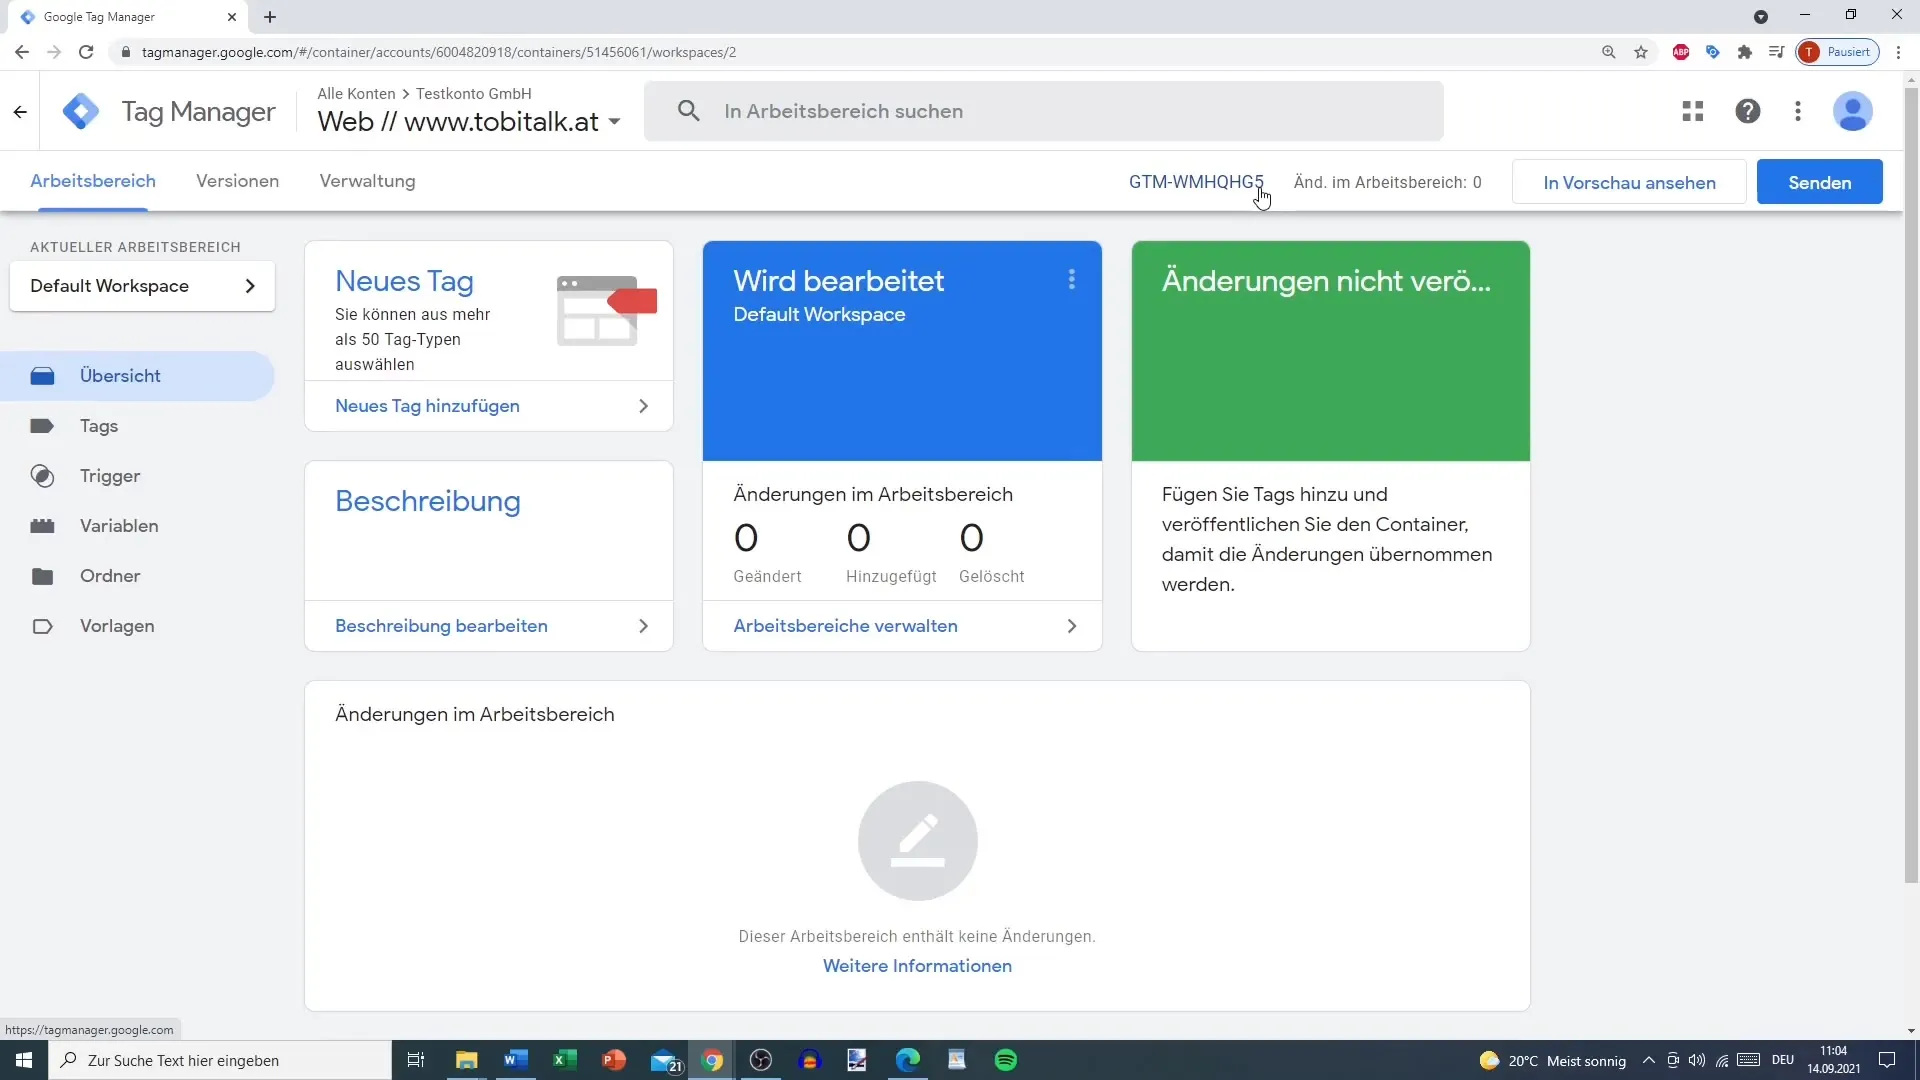Open the Google apps grid icon
The height and width of the screenshot is (1080, 1920).
tap(1692, 111)
